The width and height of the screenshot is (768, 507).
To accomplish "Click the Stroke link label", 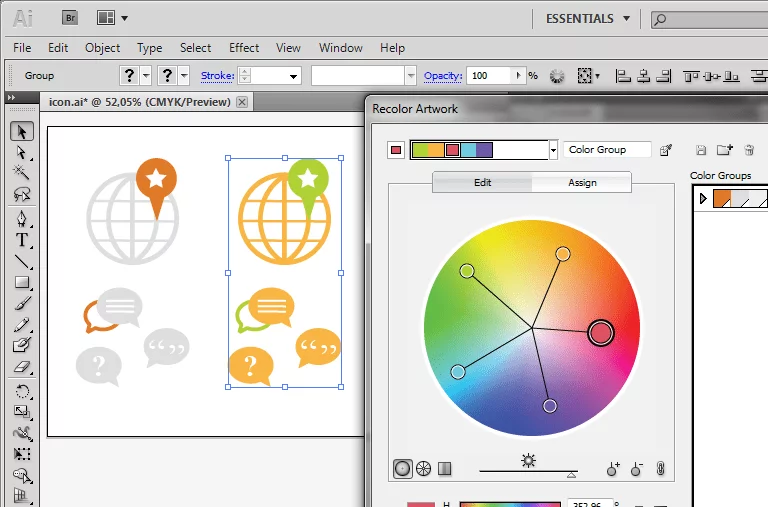I will tap(217, 75).
